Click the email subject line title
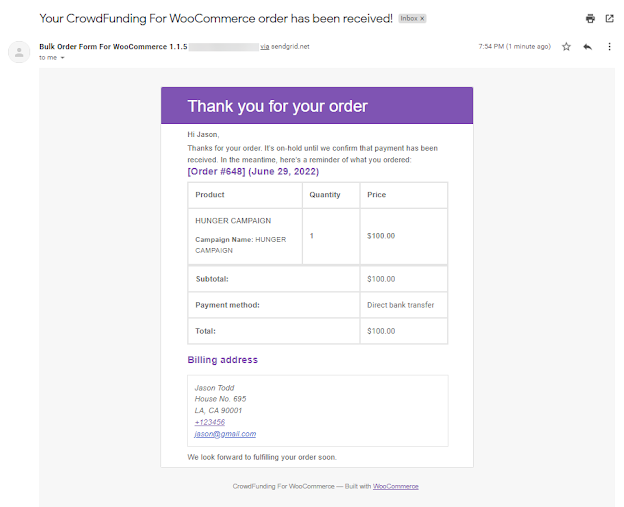Image resolution: width=624 pixels, height=507 pixels. tap(216, 18)
